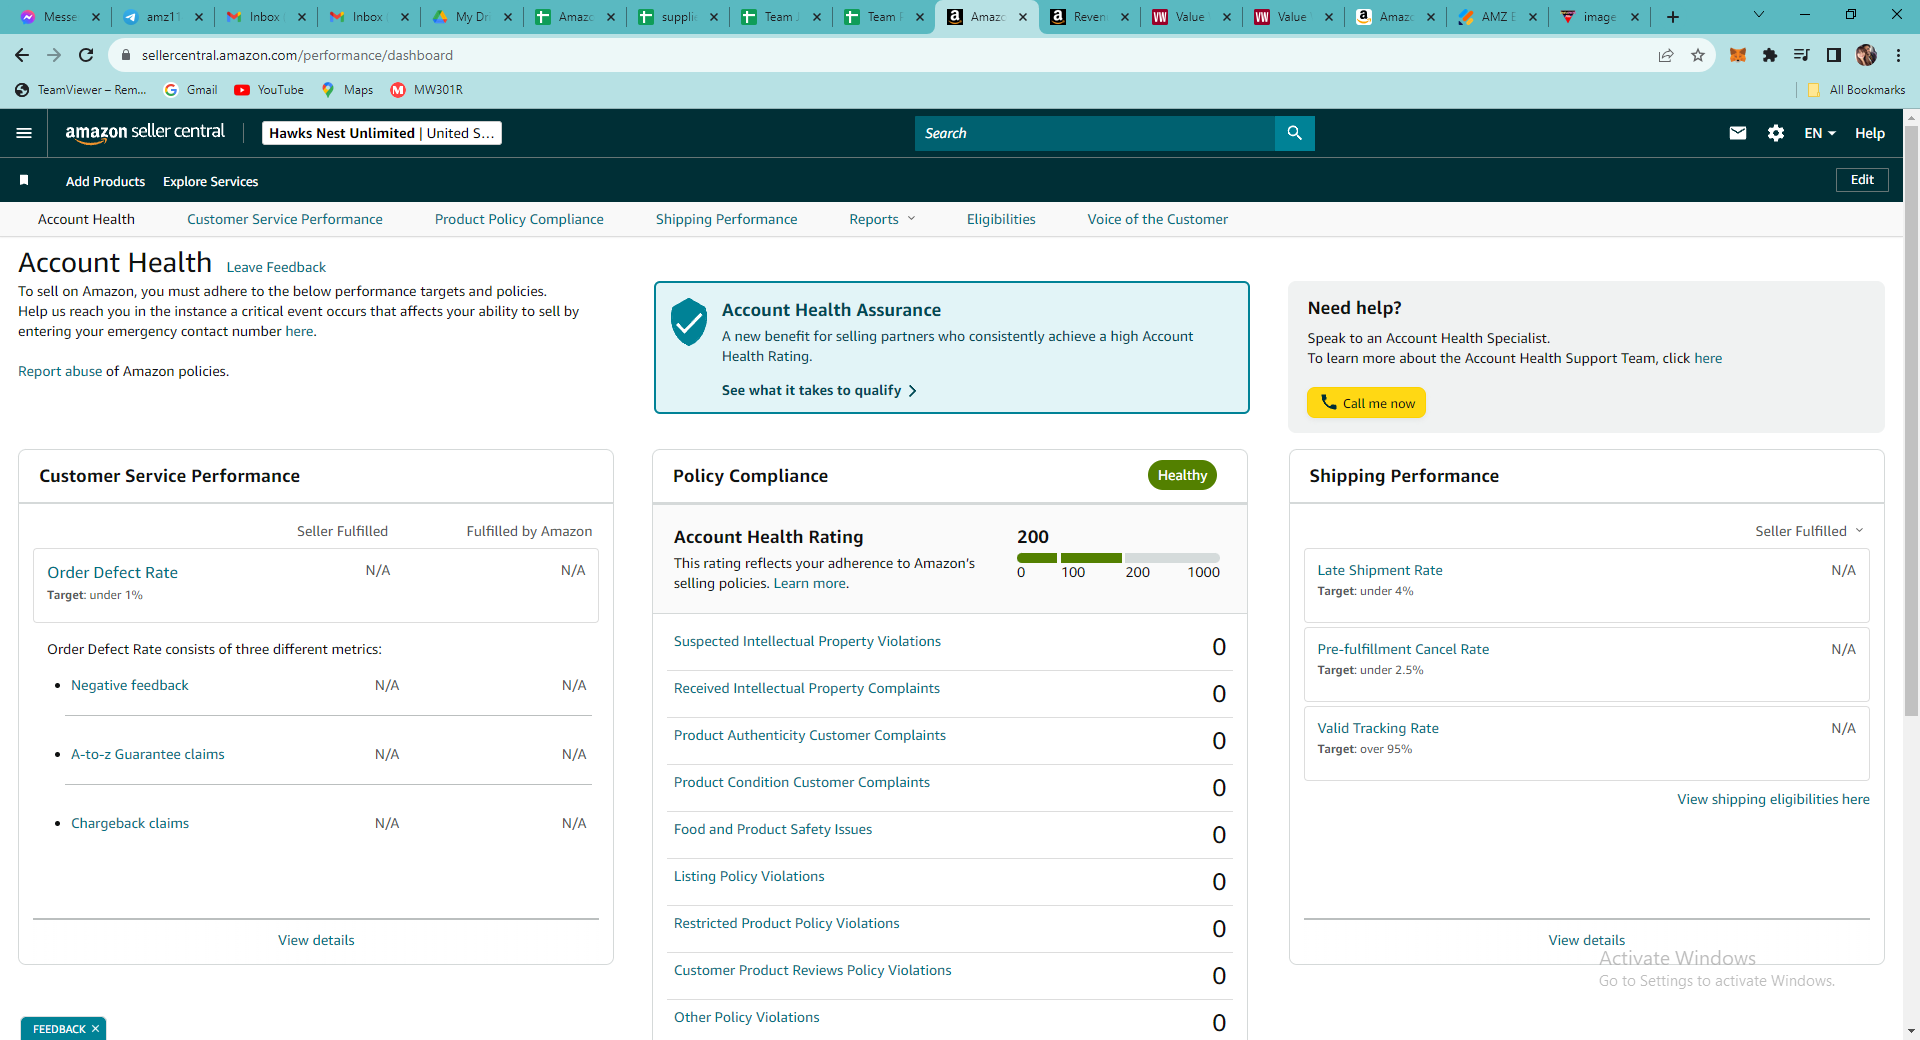This screenshot has width=1920, height=1040.
Task: Open the Chrome three-dot menu
Action: click(1898, 55)
